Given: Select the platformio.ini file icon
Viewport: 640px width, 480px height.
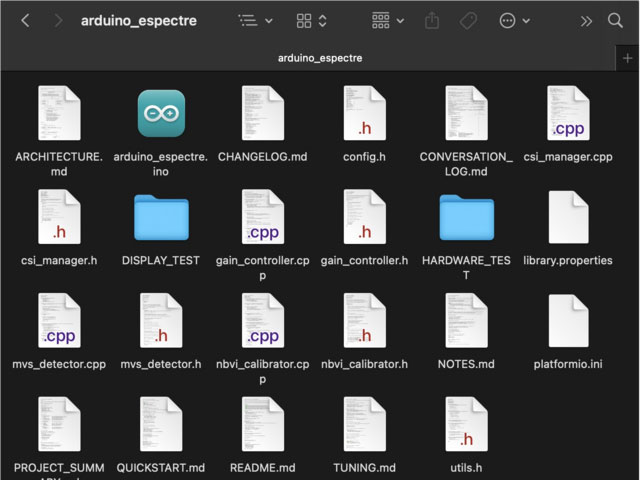Looking at the screenshot, I should pos(569,320).
